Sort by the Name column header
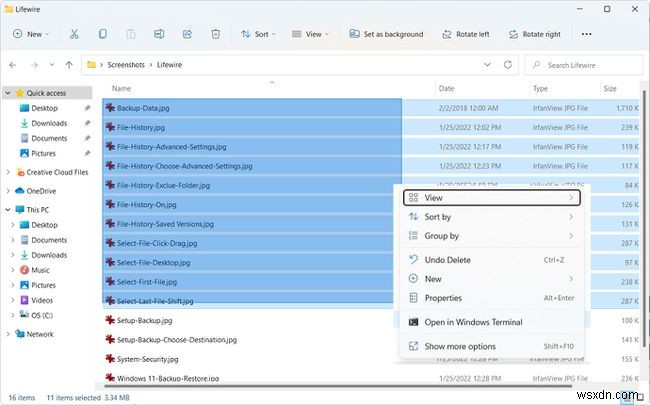 (121, 88)
